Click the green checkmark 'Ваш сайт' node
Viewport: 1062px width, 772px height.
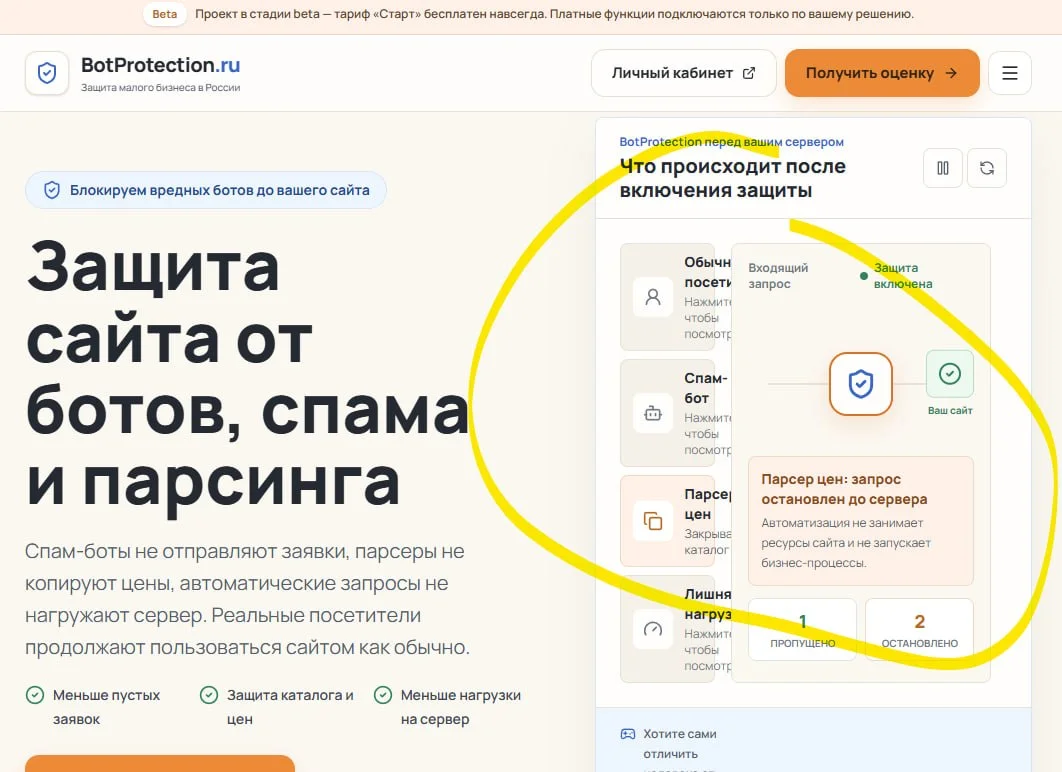[950, 373]
